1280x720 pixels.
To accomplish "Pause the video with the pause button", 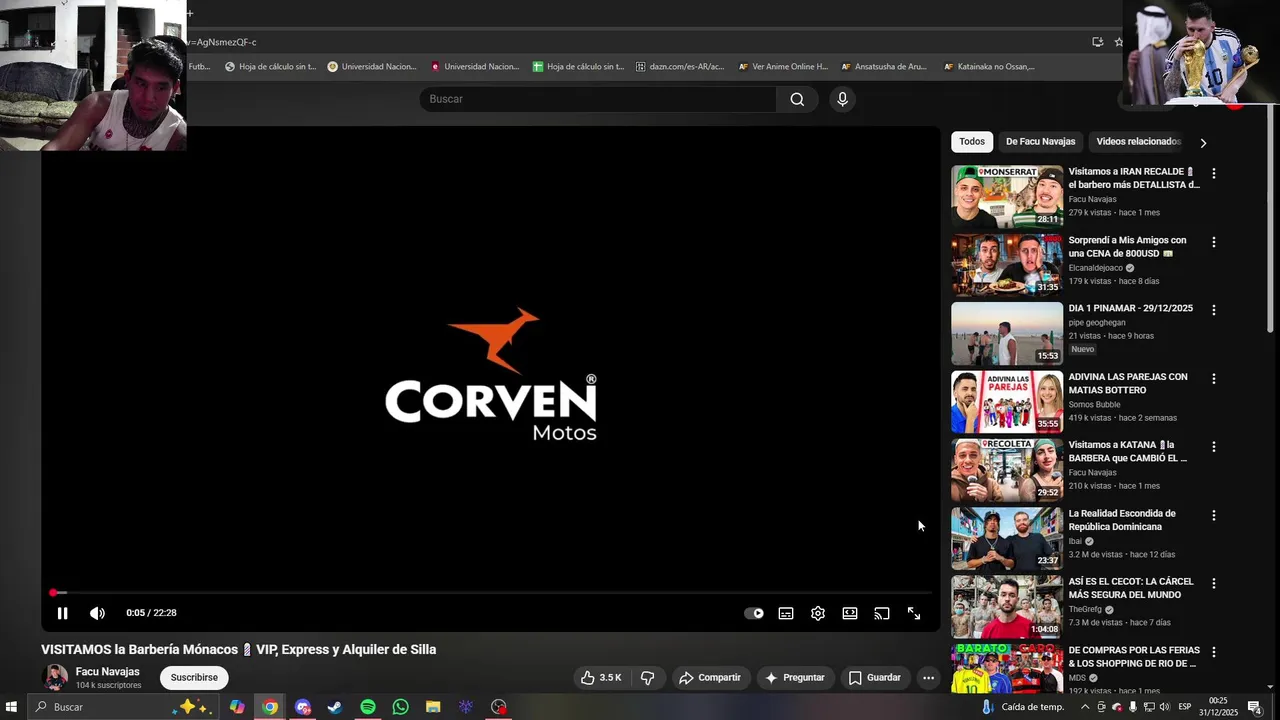I will tap(62, 613).
